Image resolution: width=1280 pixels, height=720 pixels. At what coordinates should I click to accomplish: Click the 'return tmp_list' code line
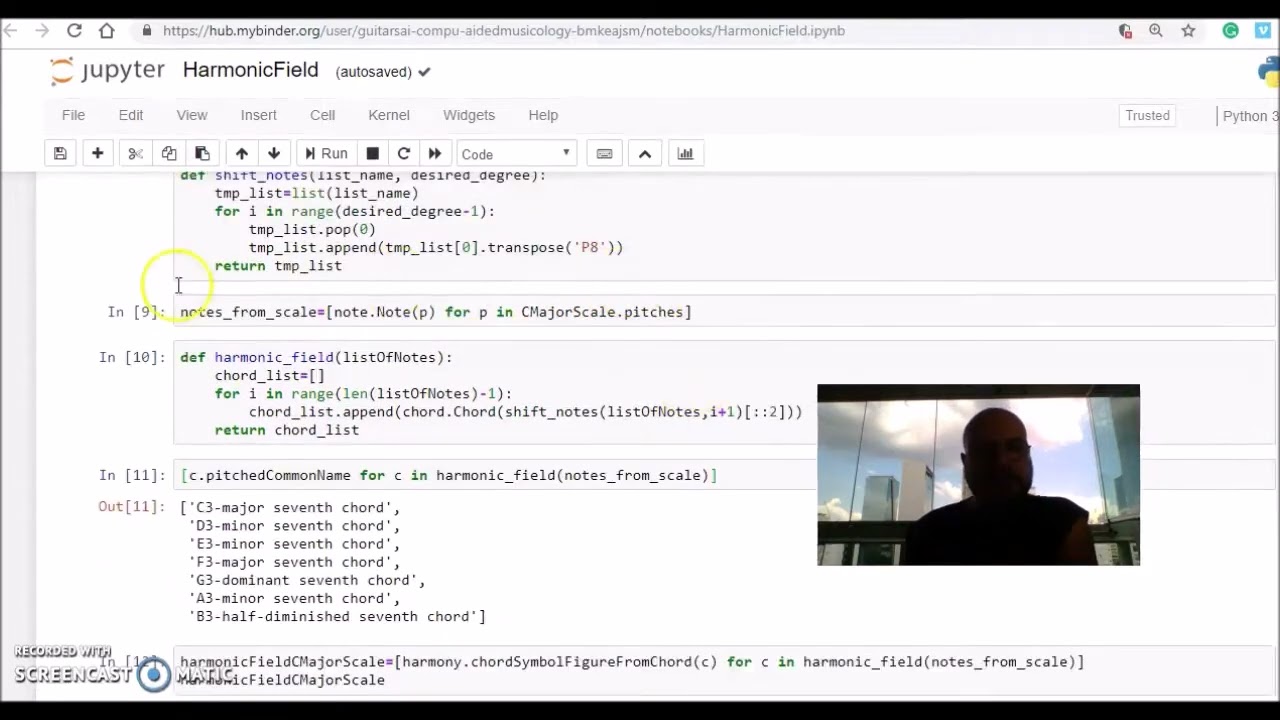pyautogui.click(x=278, y=266)
